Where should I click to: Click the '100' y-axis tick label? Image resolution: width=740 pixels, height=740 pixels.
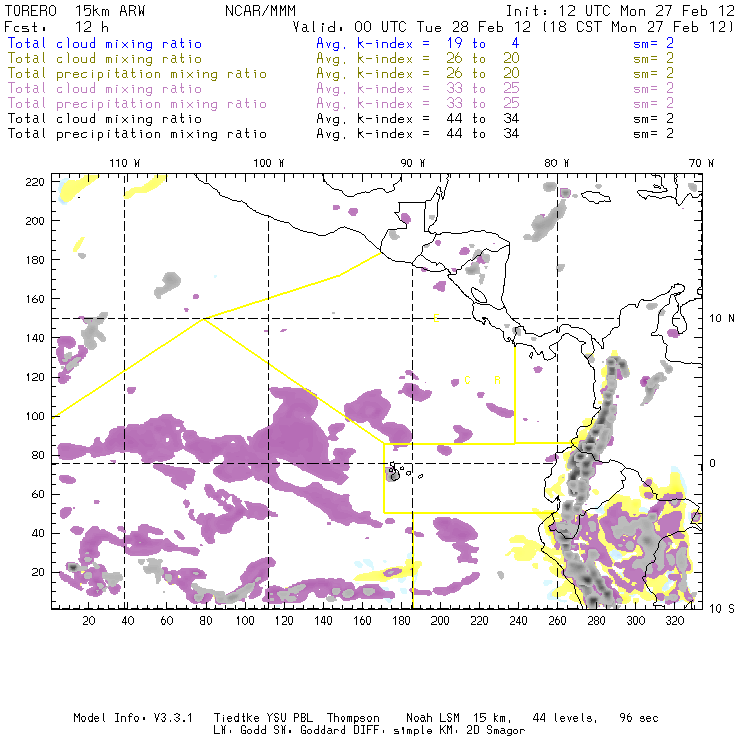pyautogui.click(x=35, y=416)
